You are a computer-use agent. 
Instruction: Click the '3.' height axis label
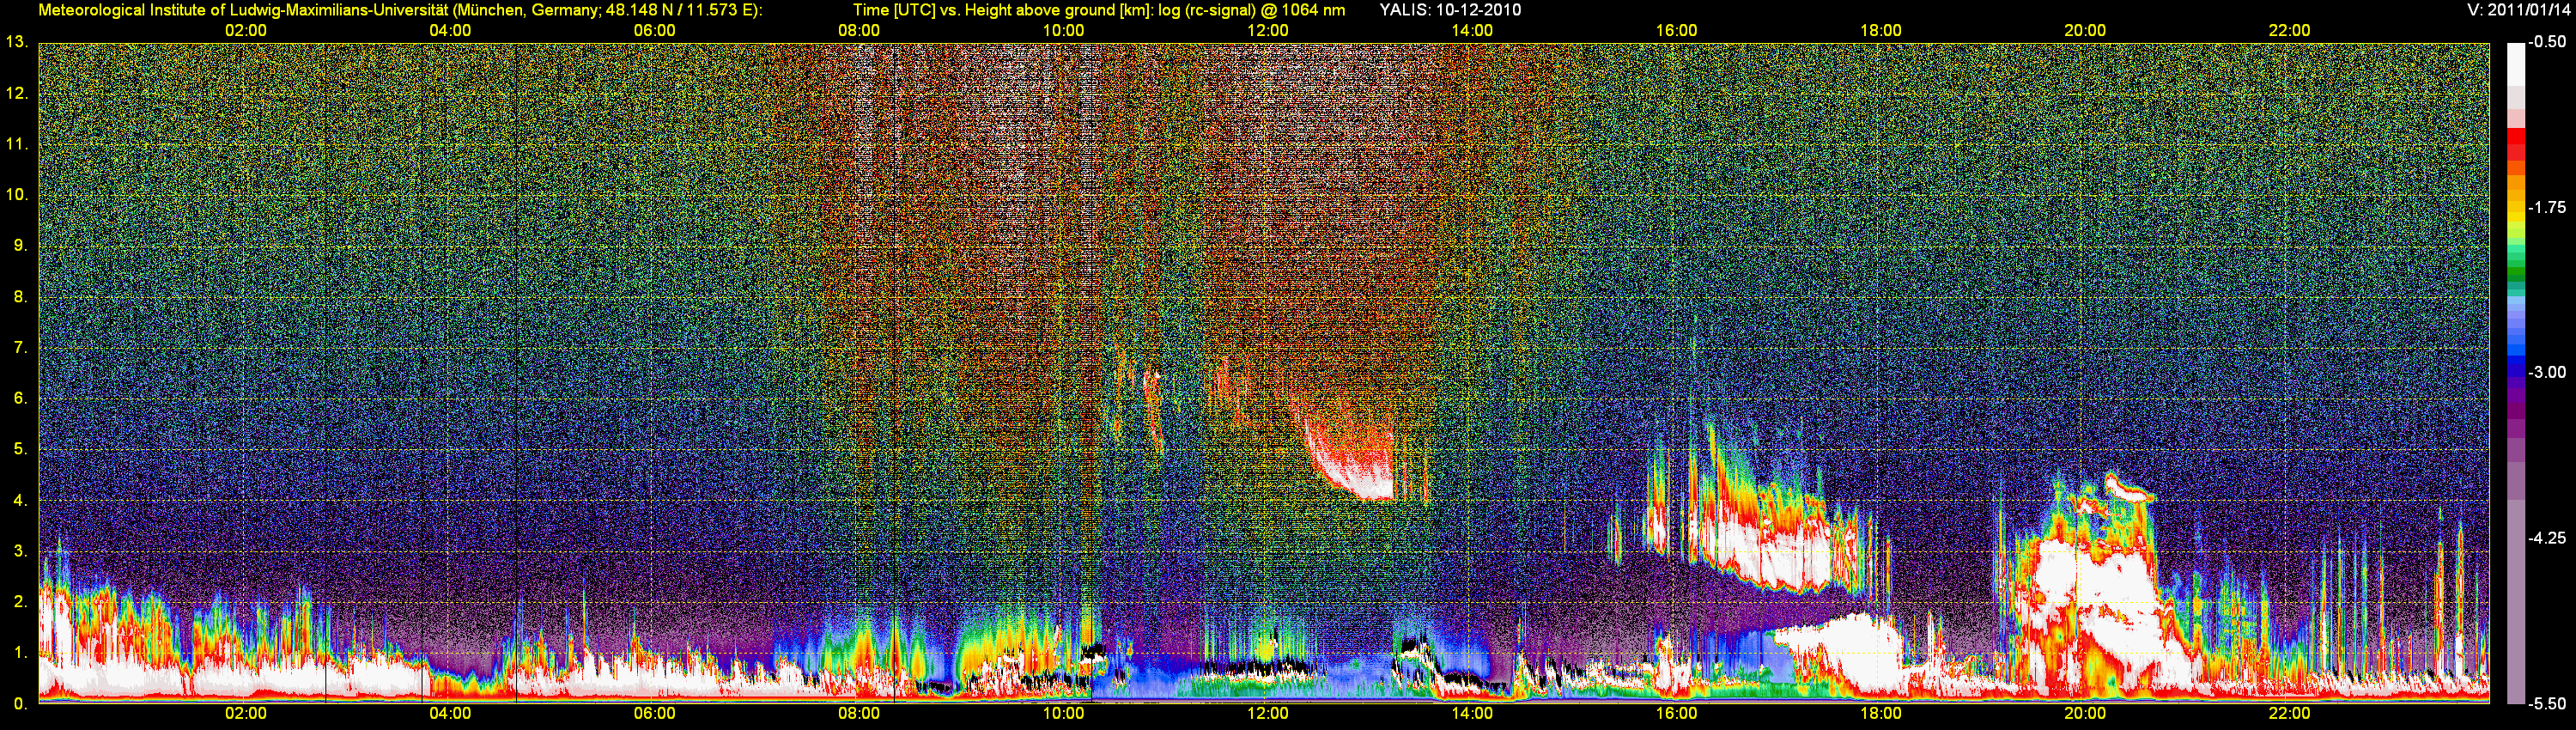coord(20,551)
